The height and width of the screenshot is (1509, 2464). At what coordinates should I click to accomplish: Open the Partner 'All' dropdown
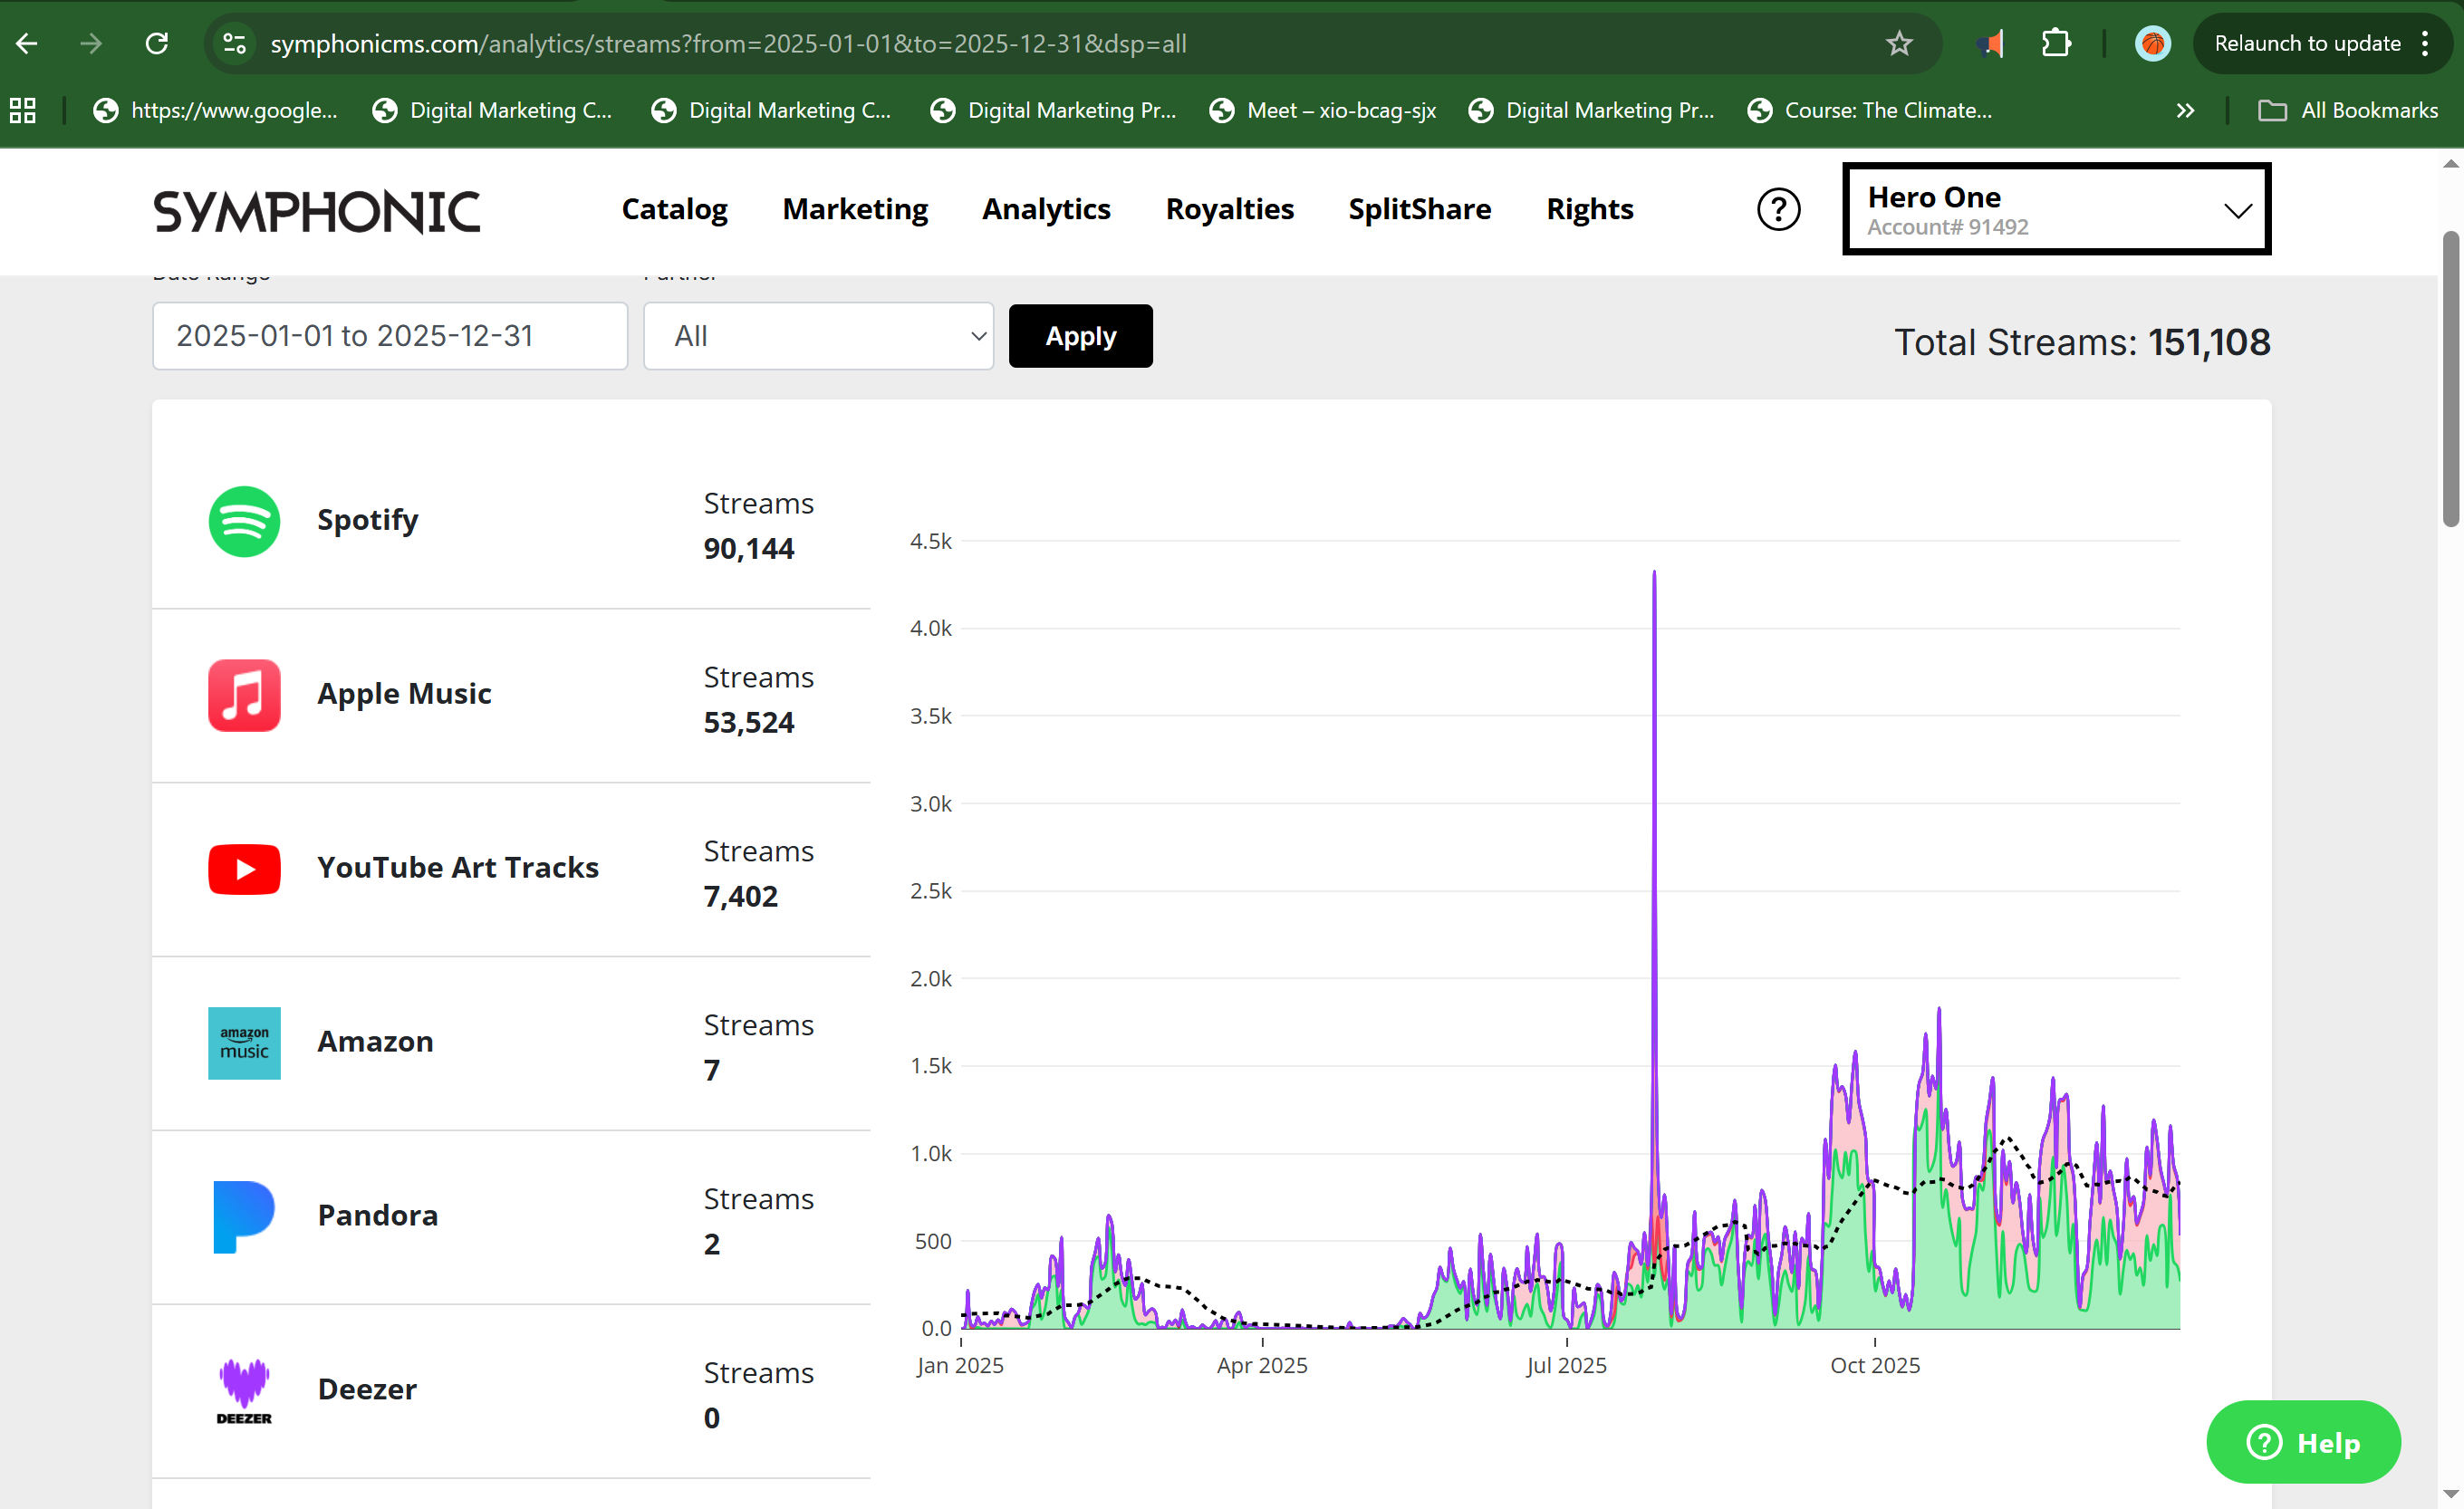(818, 336)
